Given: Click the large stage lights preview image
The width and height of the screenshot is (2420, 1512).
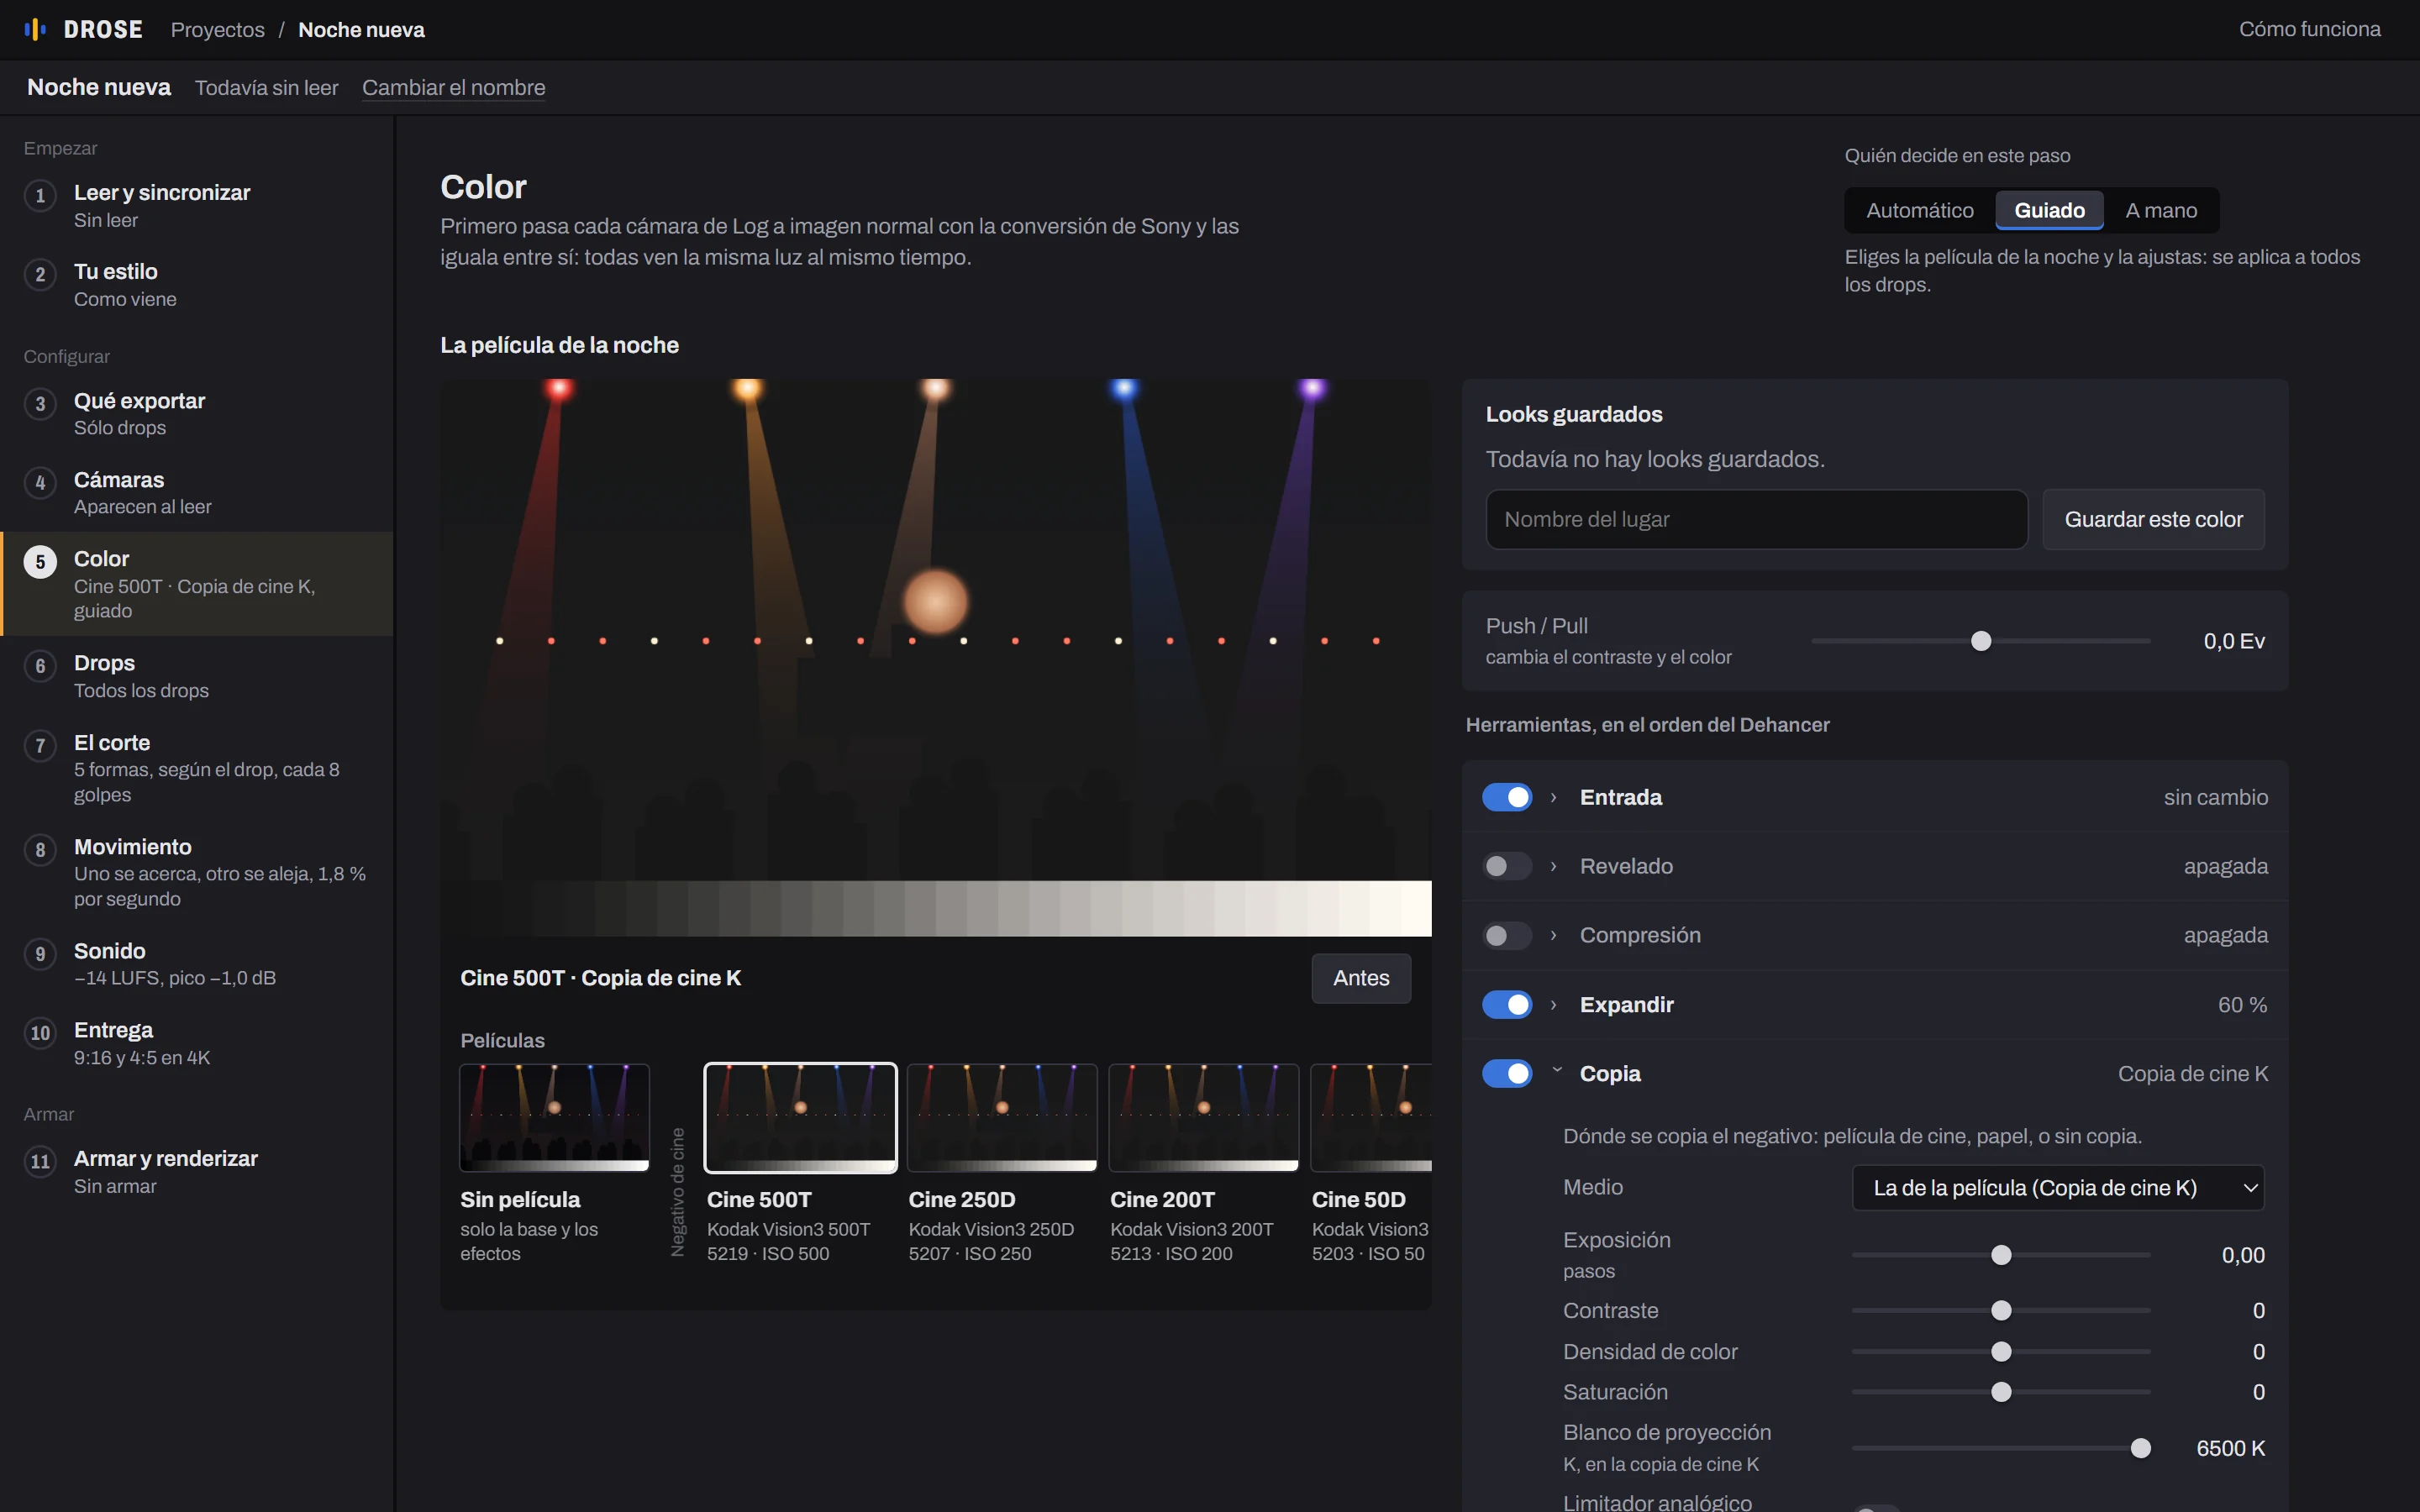Looking at the screenshot, I should 936,657.
